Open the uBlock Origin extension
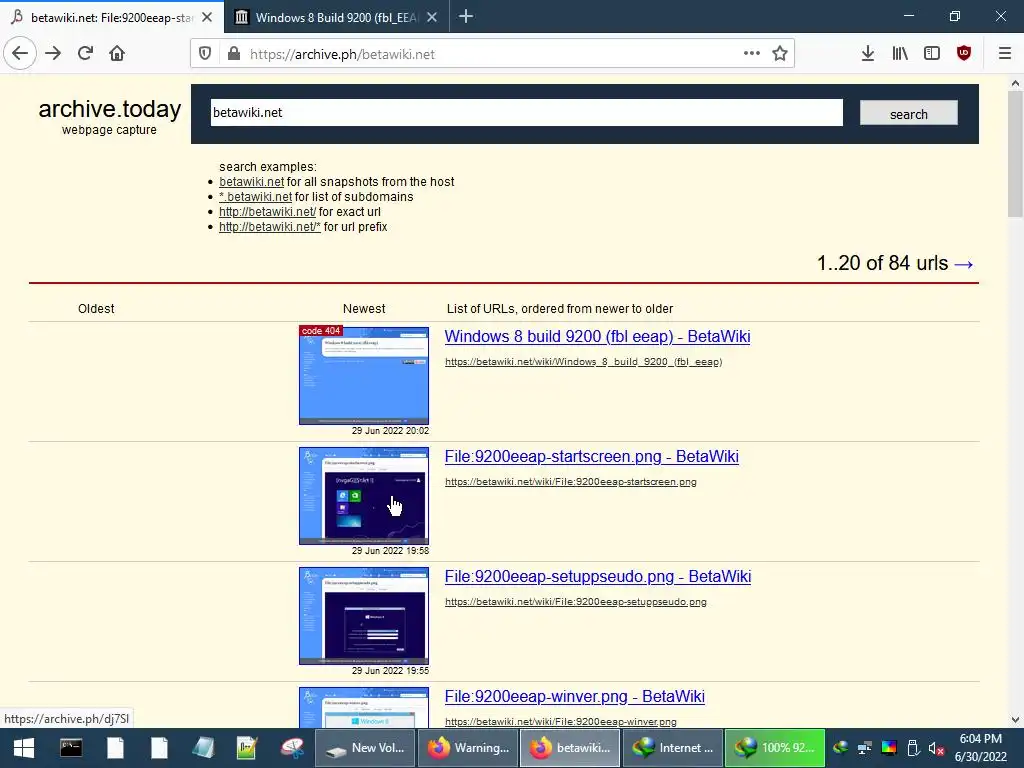 pos(964,54)
